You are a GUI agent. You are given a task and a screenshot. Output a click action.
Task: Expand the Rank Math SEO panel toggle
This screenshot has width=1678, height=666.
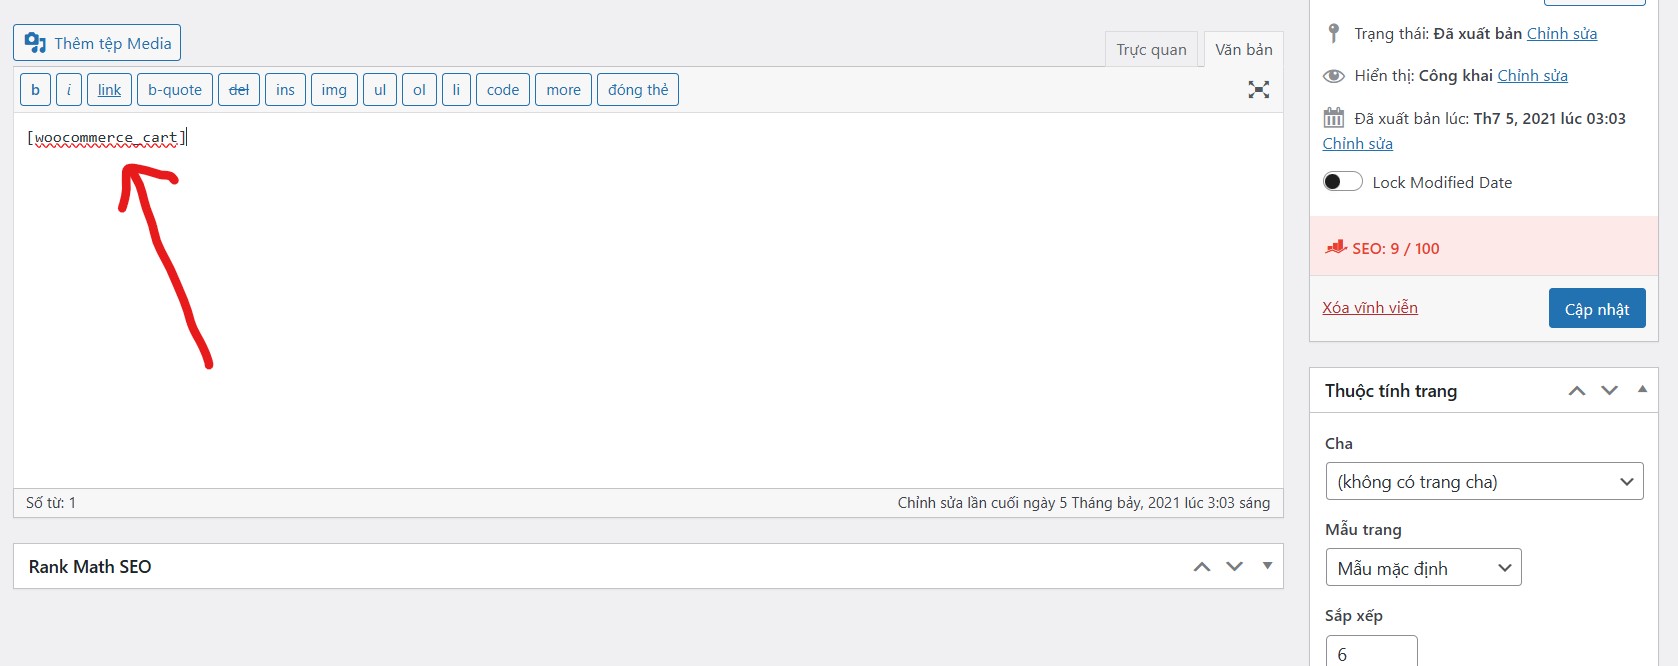tap(1267, 566)
